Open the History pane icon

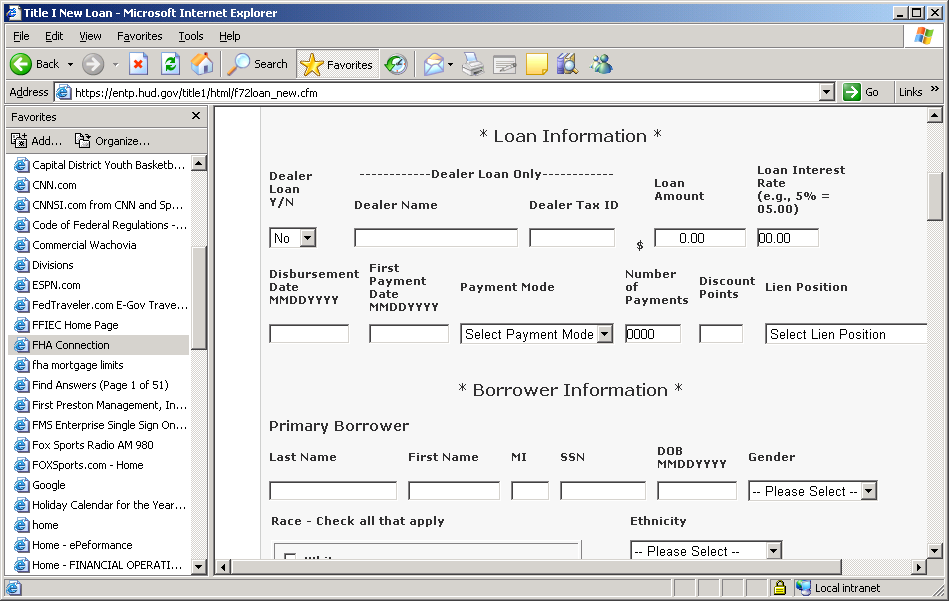coord(396,65)
